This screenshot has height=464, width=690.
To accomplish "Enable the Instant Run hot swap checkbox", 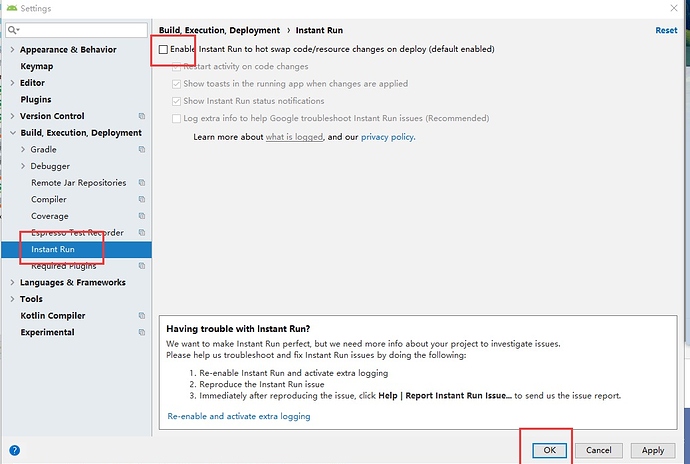I will [x=163, y=49].
